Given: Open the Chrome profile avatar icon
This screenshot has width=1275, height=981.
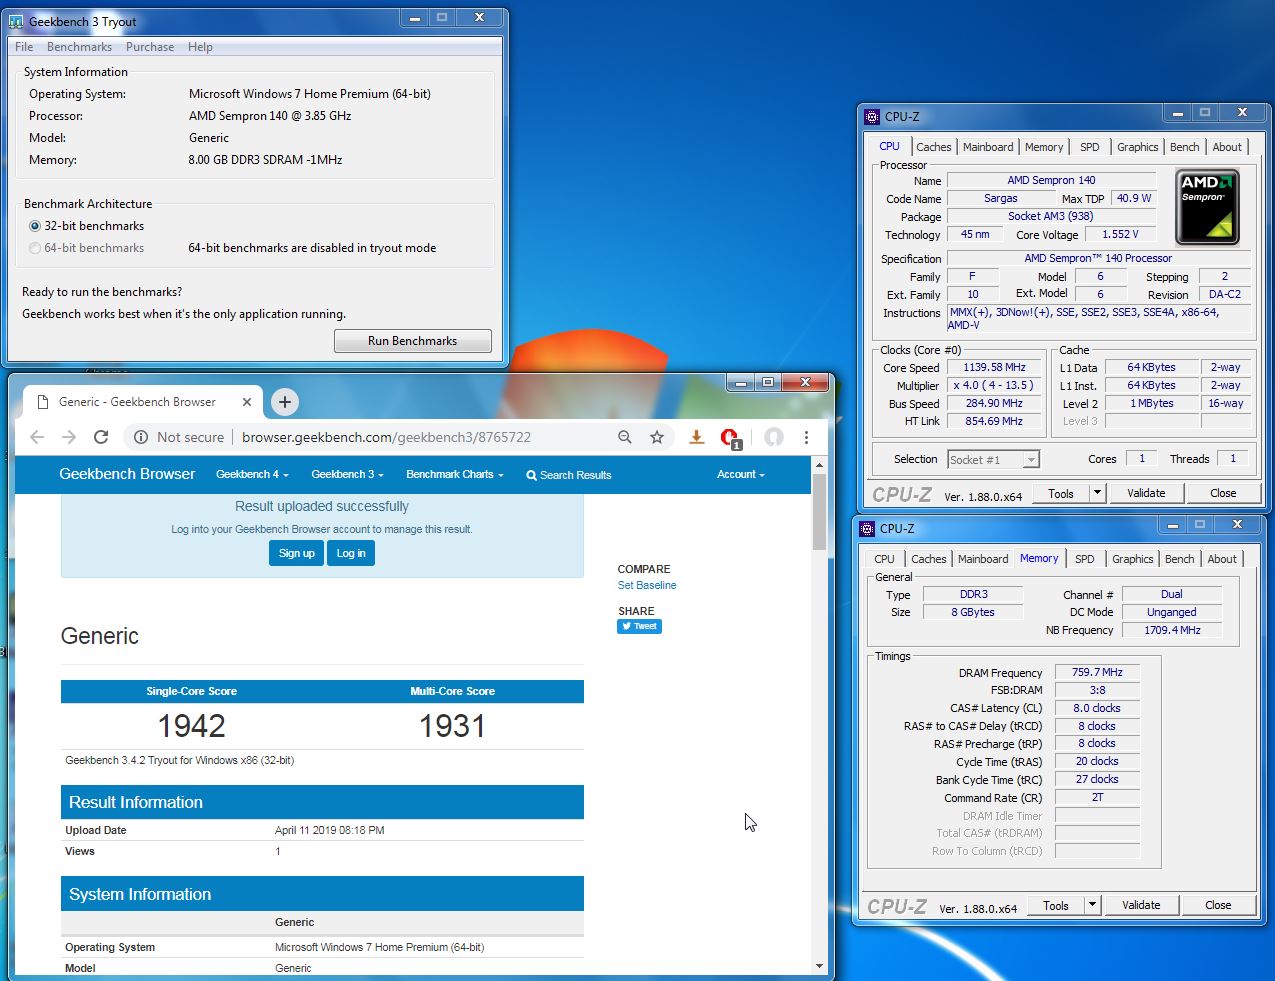Looking at the screenshot, I should click(x=773, y=437).
